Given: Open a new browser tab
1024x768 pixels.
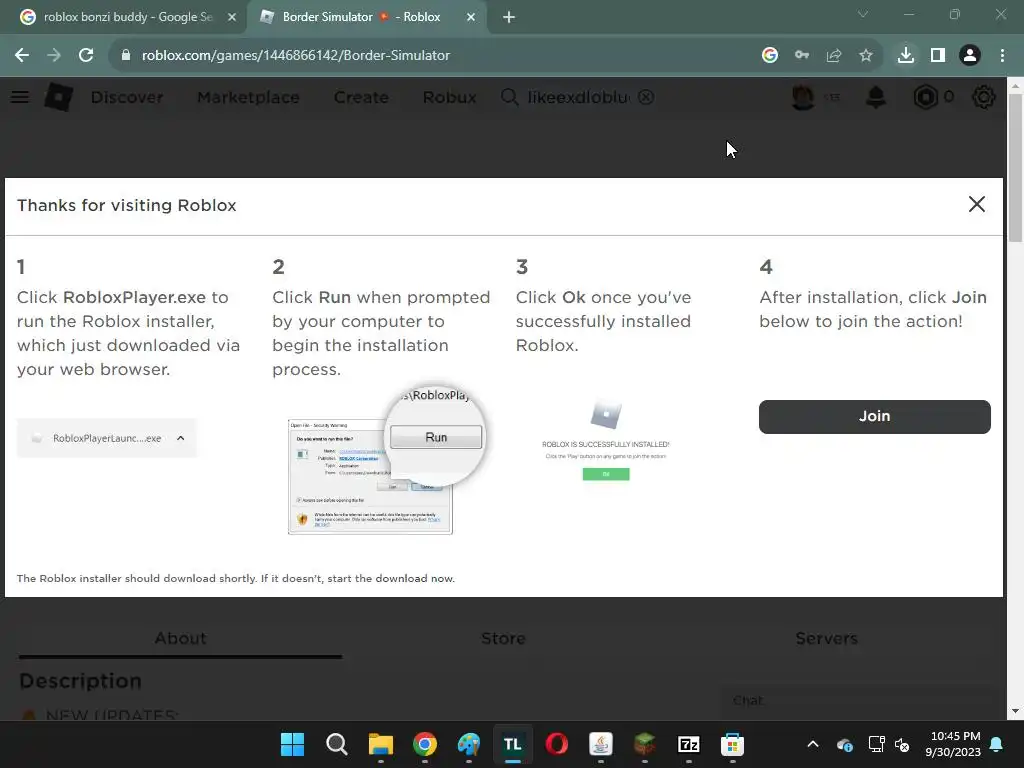Looking at the screenshot, I should (x=509, y=17).
